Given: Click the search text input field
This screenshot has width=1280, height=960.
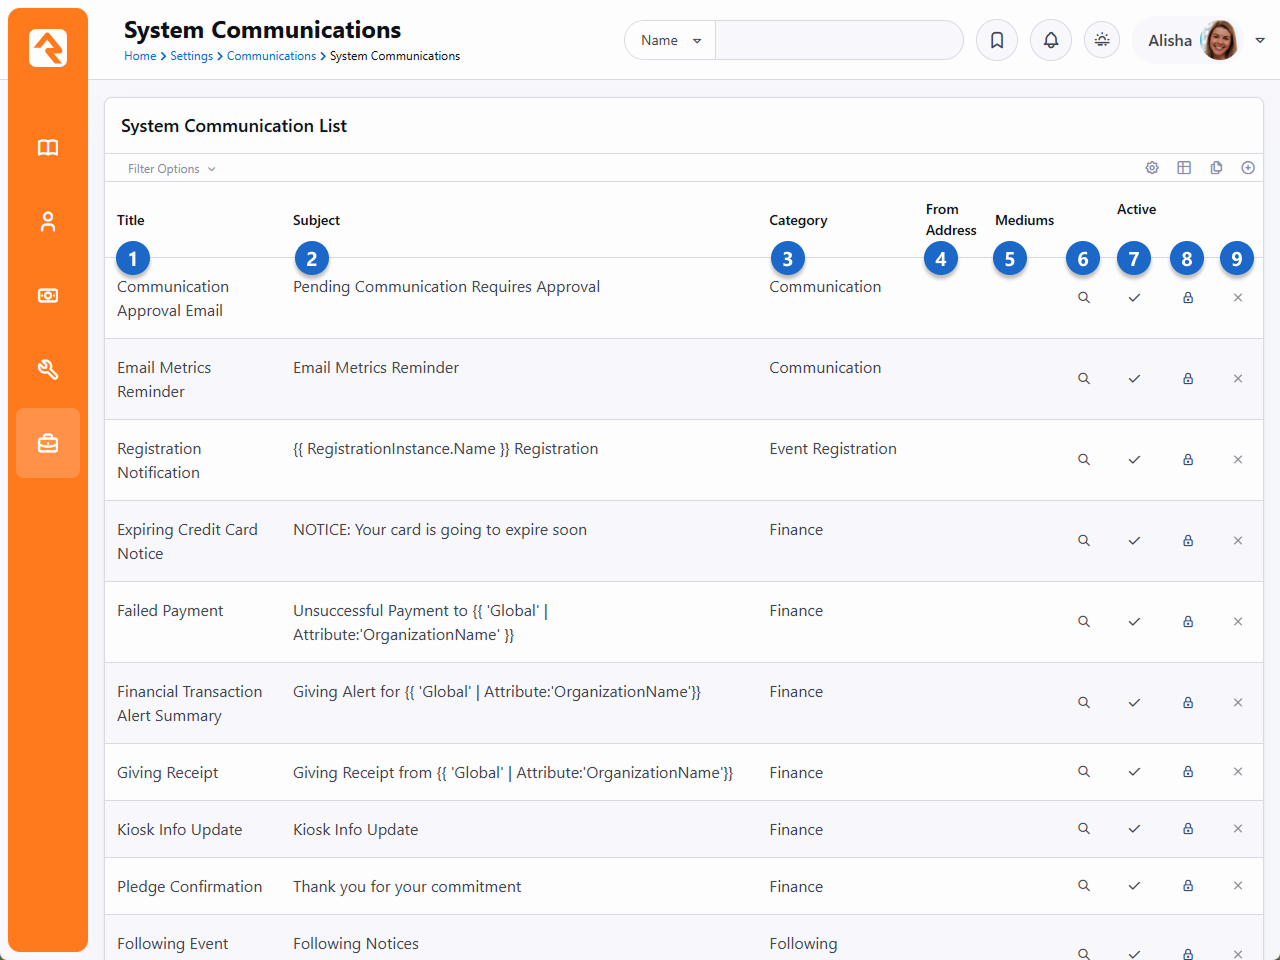Looking at the screenshot, I should pyautogui.click(x=838, y=40).
